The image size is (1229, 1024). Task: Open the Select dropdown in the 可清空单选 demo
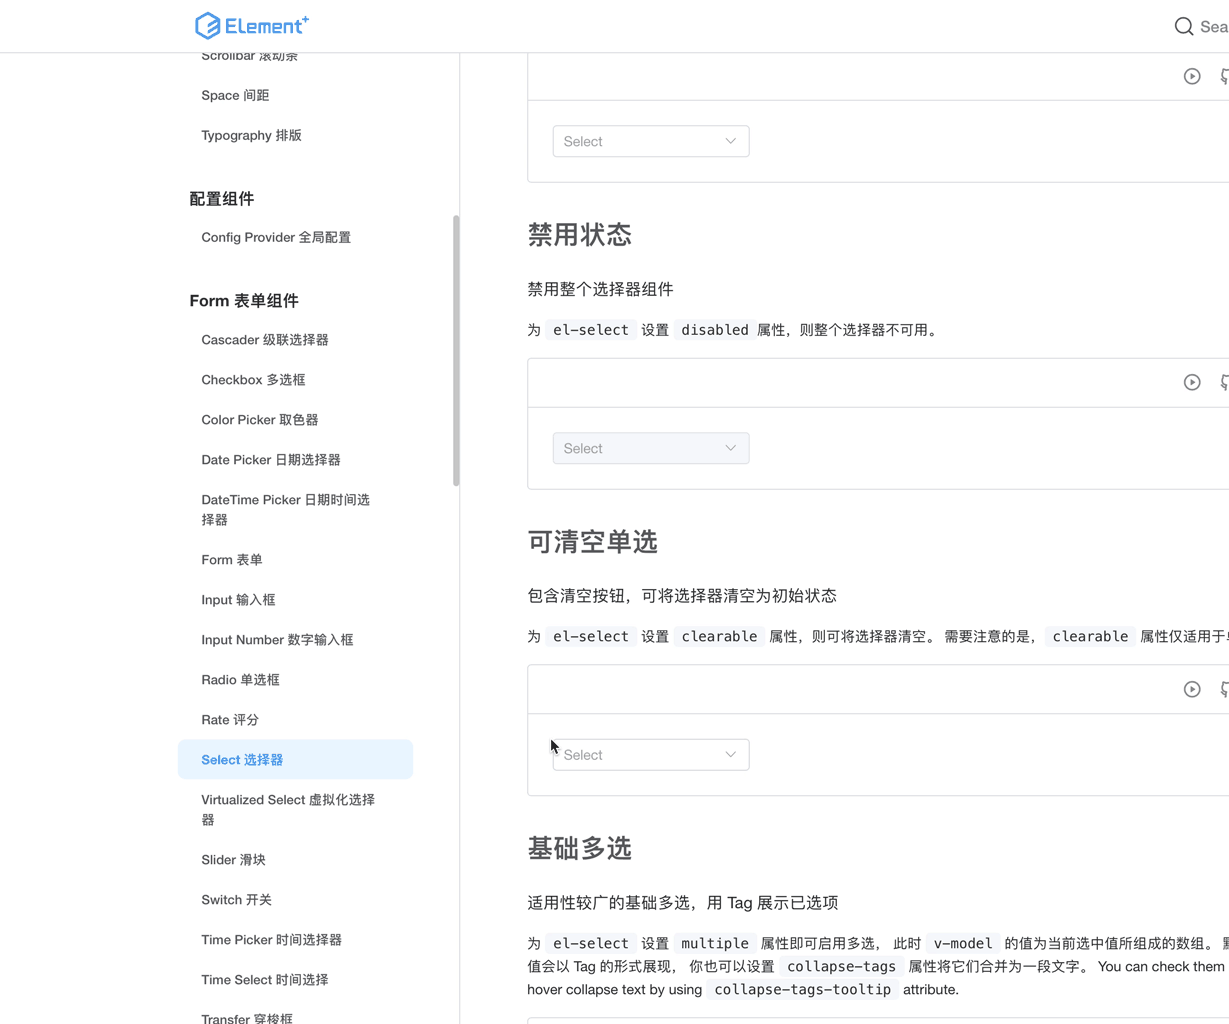point(650,754)
